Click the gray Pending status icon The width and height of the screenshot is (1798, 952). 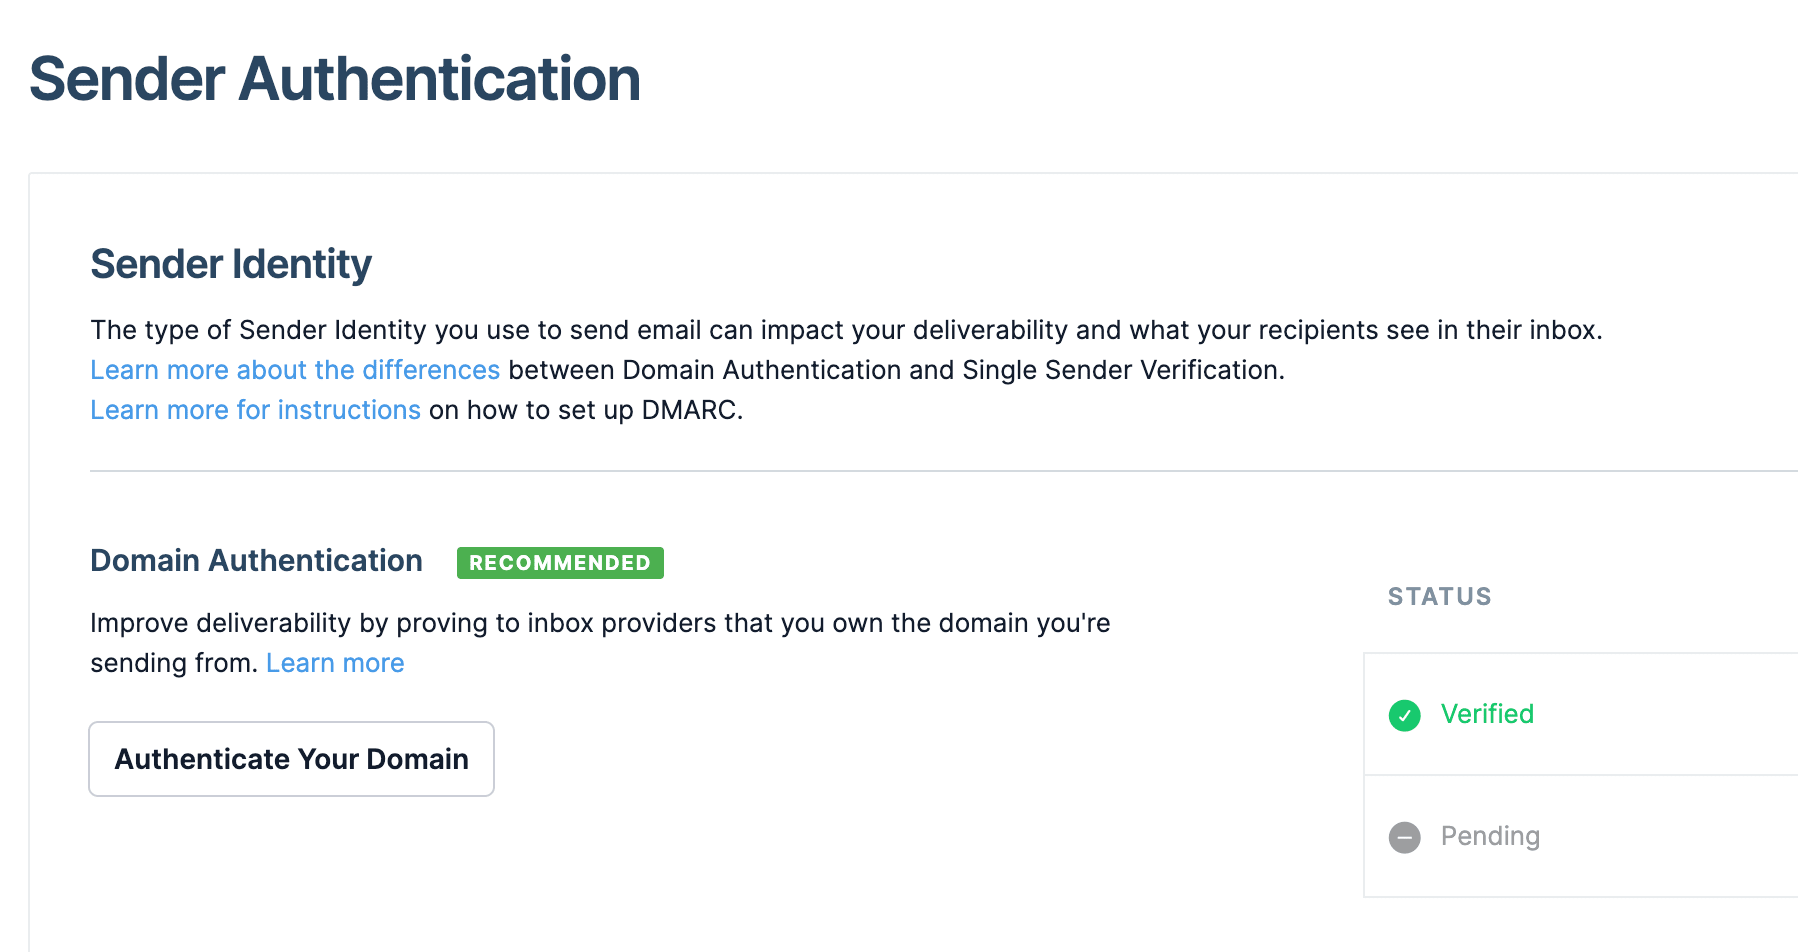1404,837
